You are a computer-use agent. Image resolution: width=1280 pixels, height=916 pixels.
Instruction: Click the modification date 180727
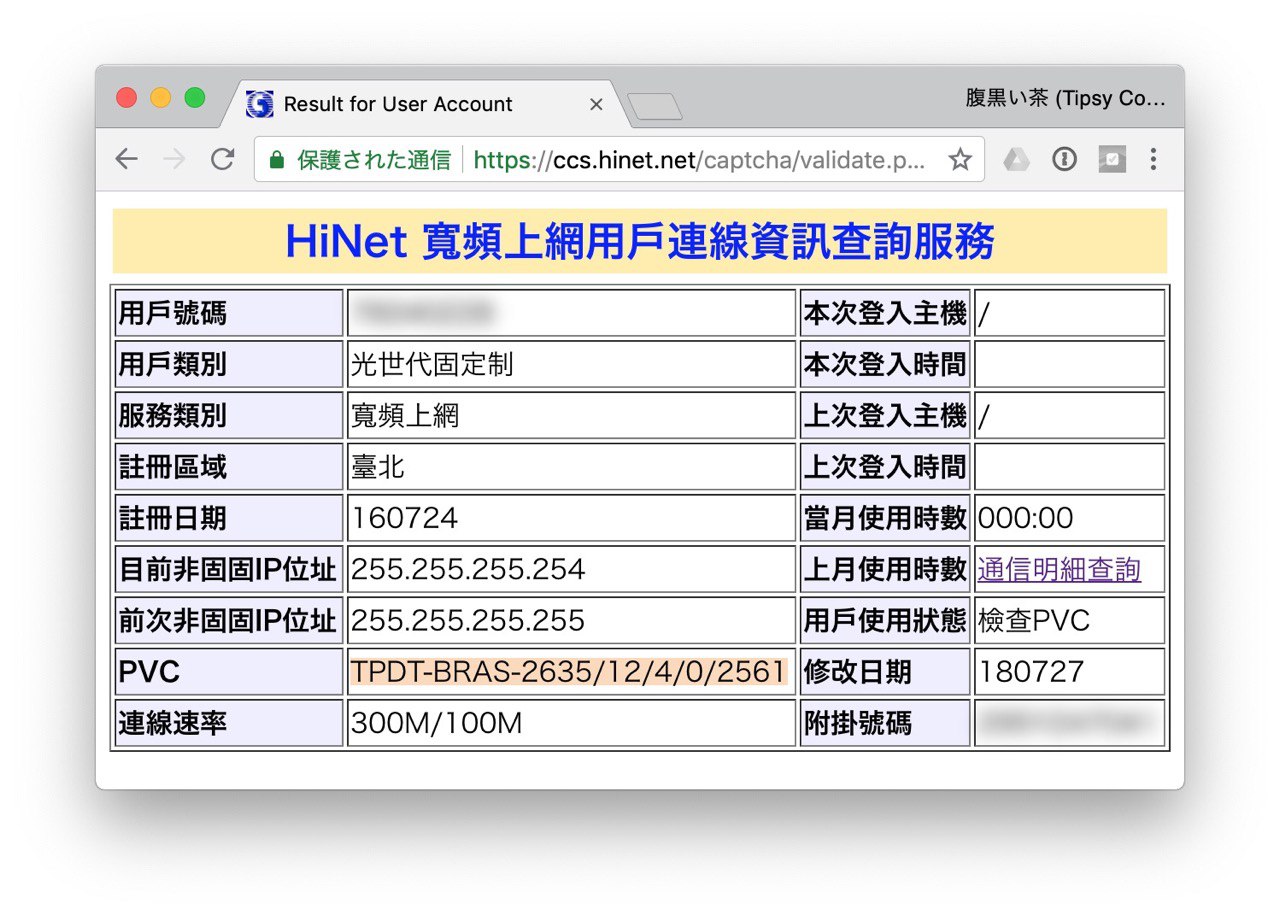pyautogui.click(x=1030, y=672)
